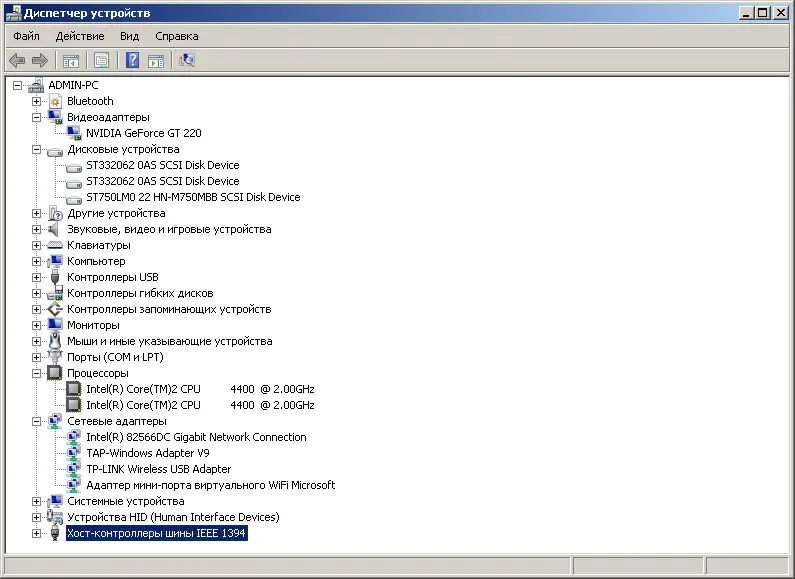Collapse the Видеоадаптеры category
Viewport: 795px width, 579px height.
[36, 117]
